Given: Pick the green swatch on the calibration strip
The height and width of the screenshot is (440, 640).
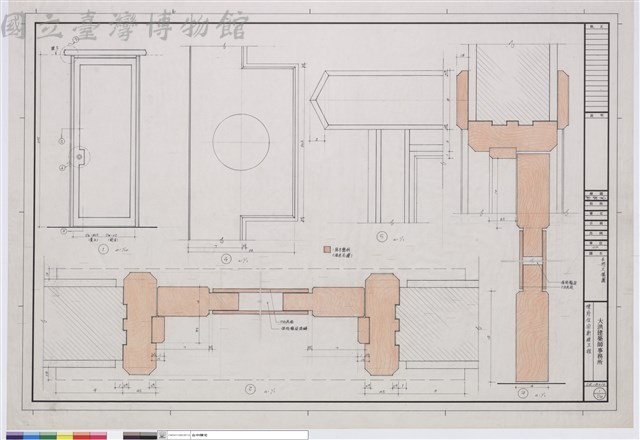Looking at the screenshot, I should (x=48, y=436).
